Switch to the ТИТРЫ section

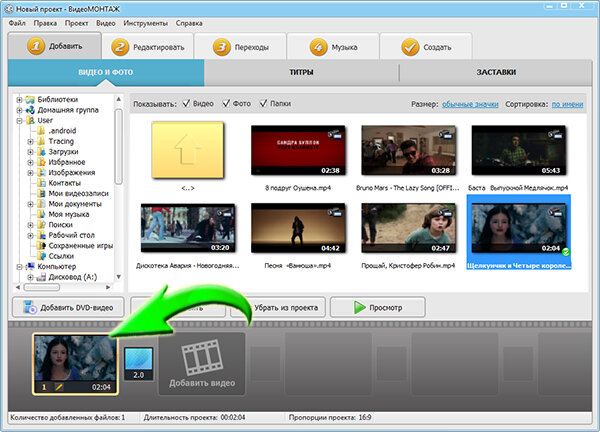point(301,72)
